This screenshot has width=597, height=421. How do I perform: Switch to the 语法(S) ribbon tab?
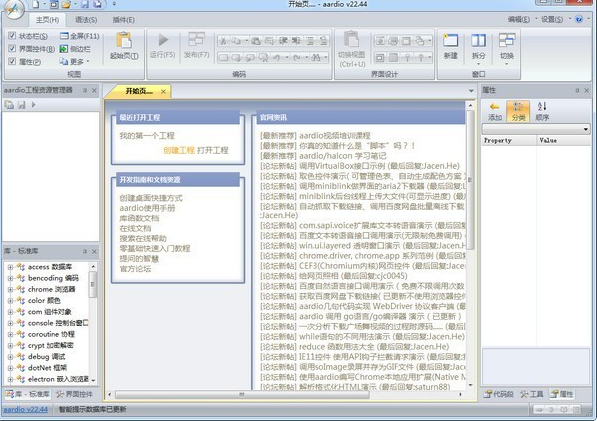pyautogui.click(x=86, y=20)
